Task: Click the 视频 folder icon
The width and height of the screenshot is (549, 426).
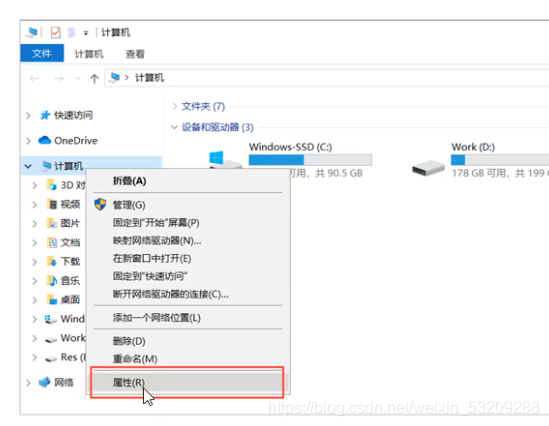Action: tap(52, 204)
